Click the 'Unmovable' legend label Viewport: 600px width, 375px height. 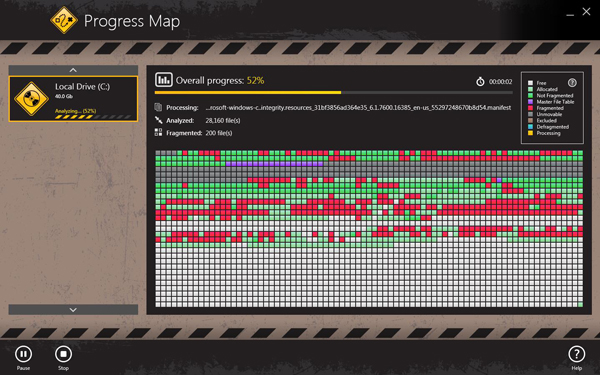pyautogui.click(x=549, y=114)
